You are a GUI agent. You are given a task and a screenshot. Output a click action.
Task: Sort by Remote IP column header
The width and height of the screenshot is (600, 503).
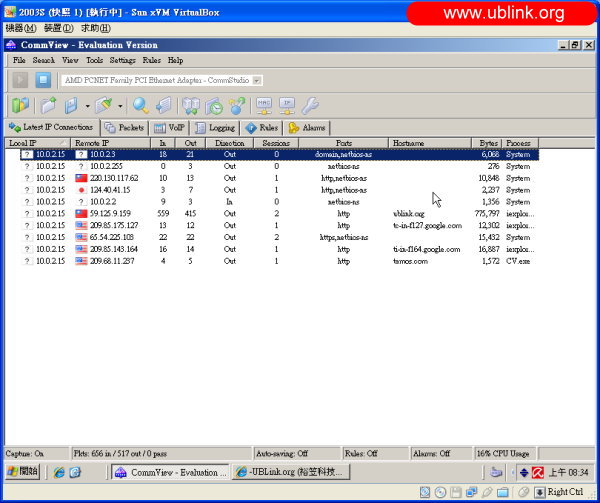111,143
